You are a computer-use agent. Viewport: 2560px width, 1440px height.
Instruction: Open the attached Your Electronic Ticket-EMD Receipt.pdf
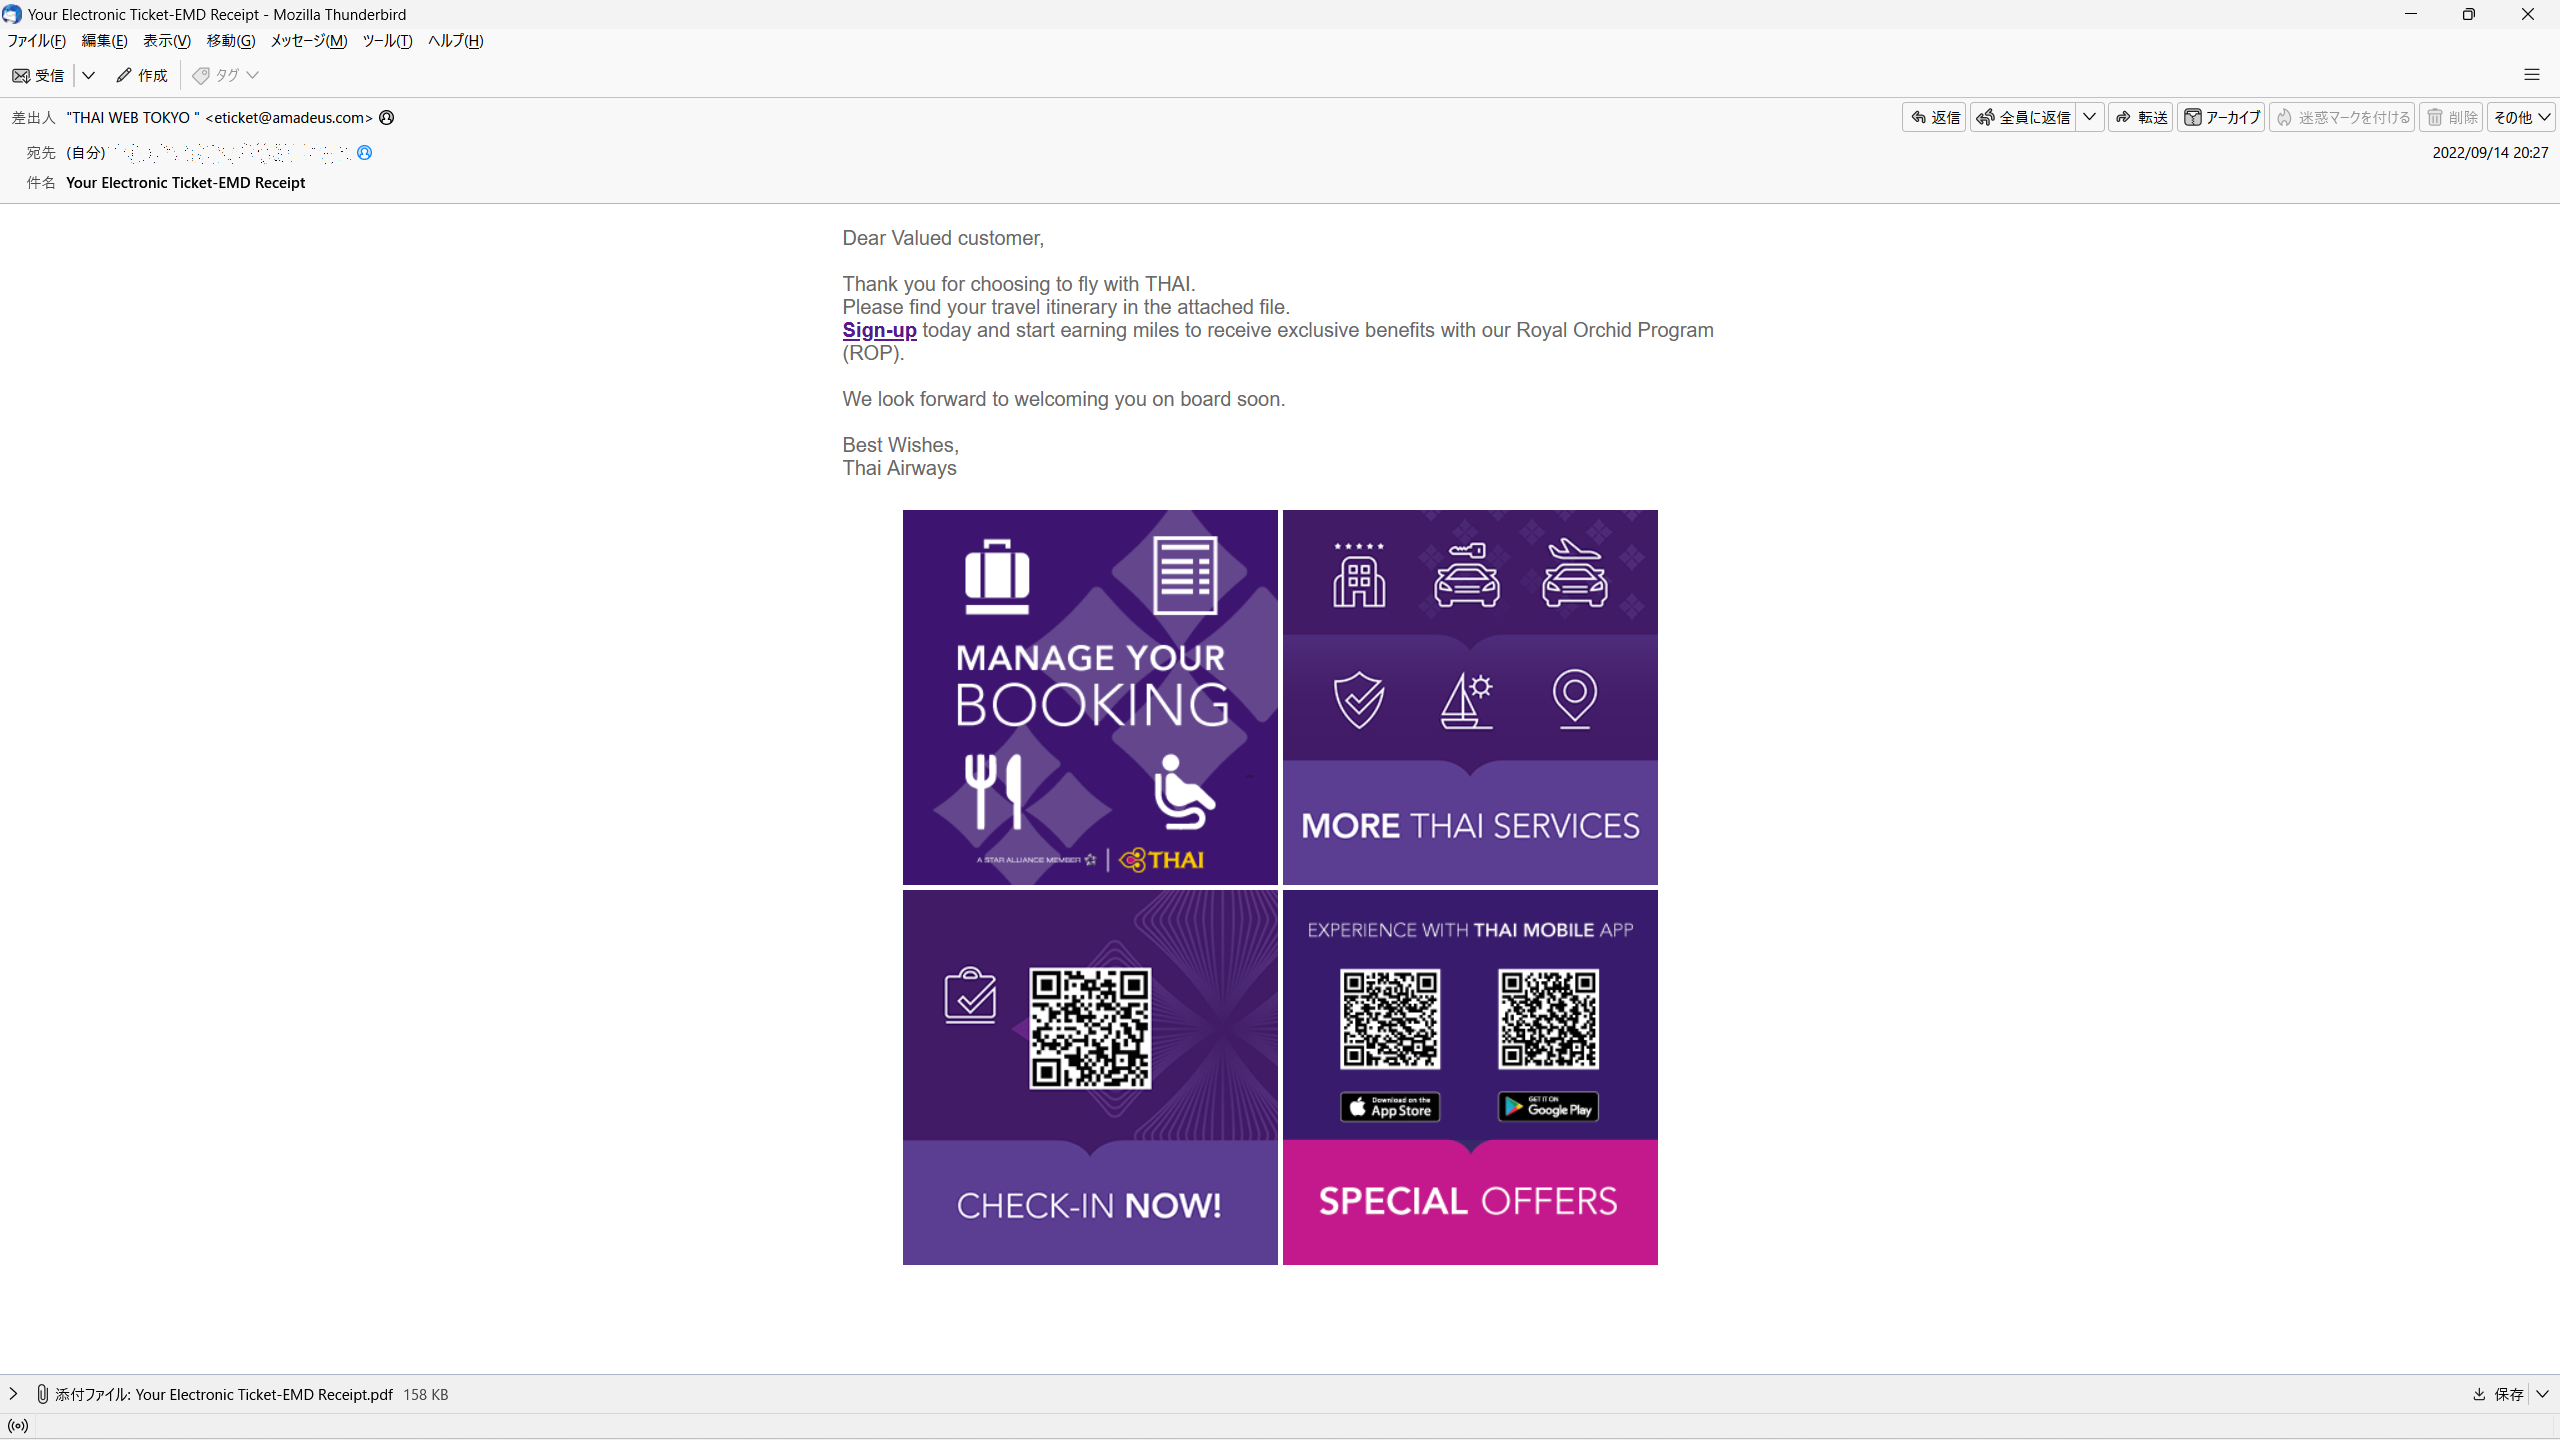(264, 1395)
